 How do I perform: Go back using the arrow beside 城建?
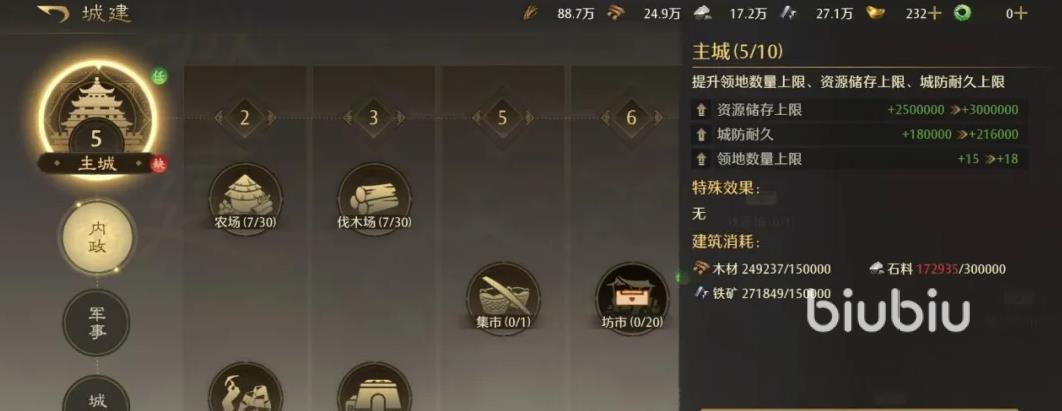tap(54, 13)
